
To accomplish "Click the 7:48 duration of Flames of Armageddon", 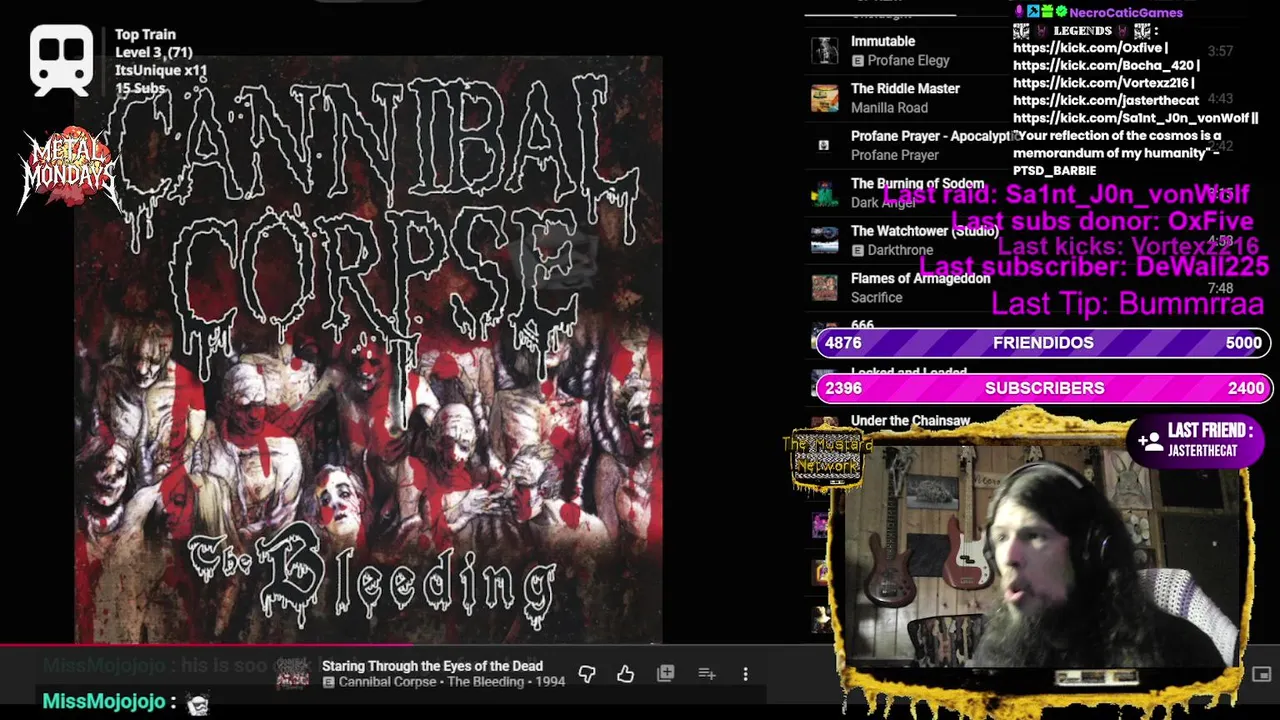I will 1220,288.
